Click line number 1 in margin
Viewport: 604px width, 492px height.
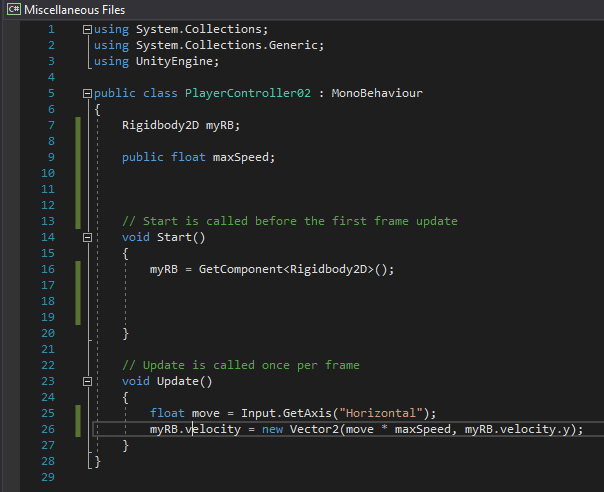click(51, 29)
